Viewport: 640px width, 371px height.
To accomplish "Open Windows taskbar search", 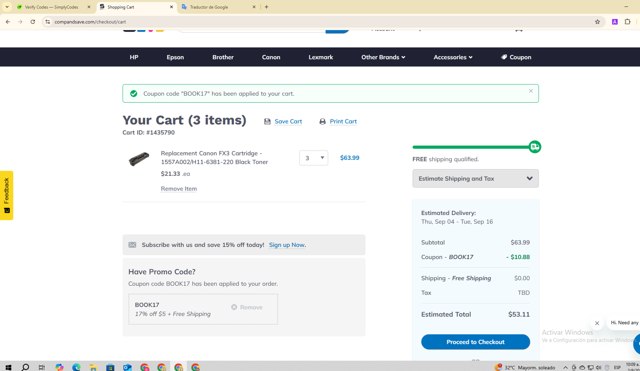I will tap(25, 367).
